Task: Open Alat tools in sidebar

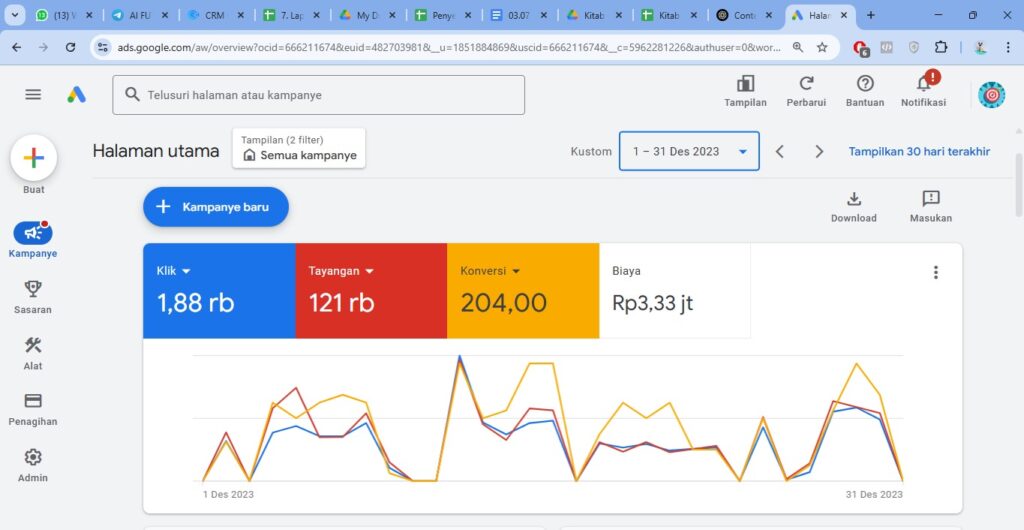Action: 33,346
